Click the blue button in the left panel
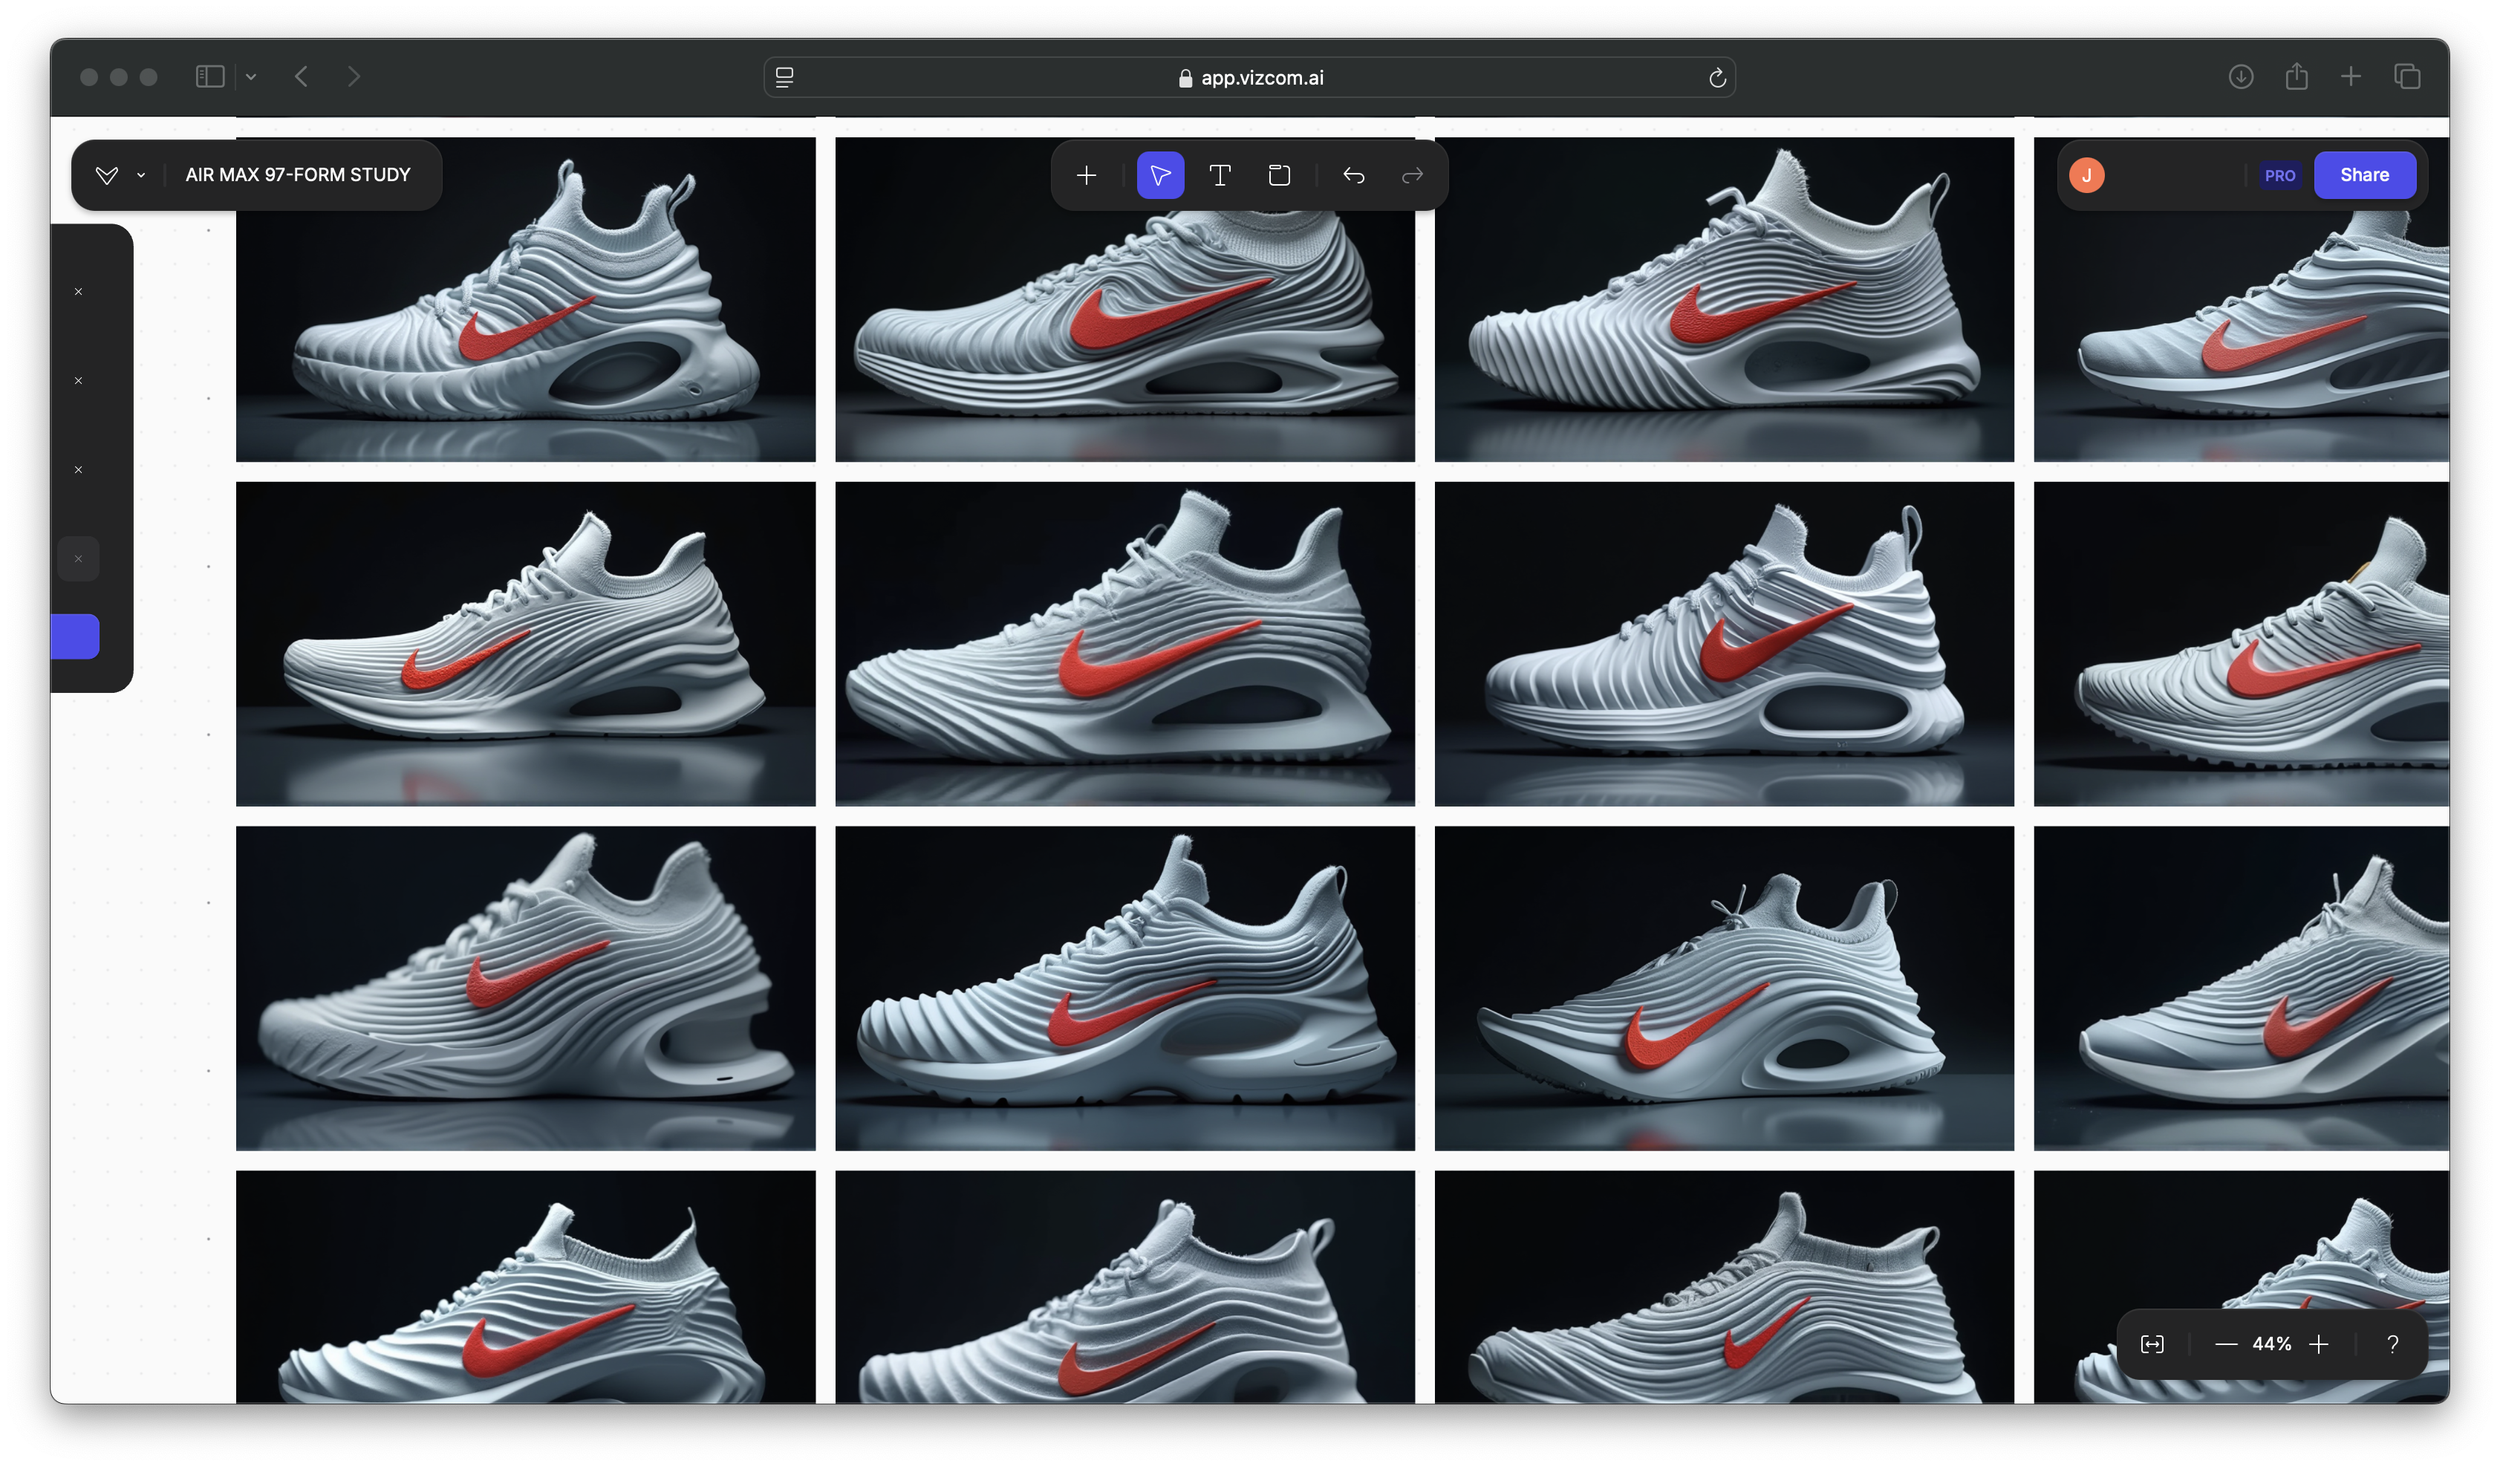 click(75, 636)
